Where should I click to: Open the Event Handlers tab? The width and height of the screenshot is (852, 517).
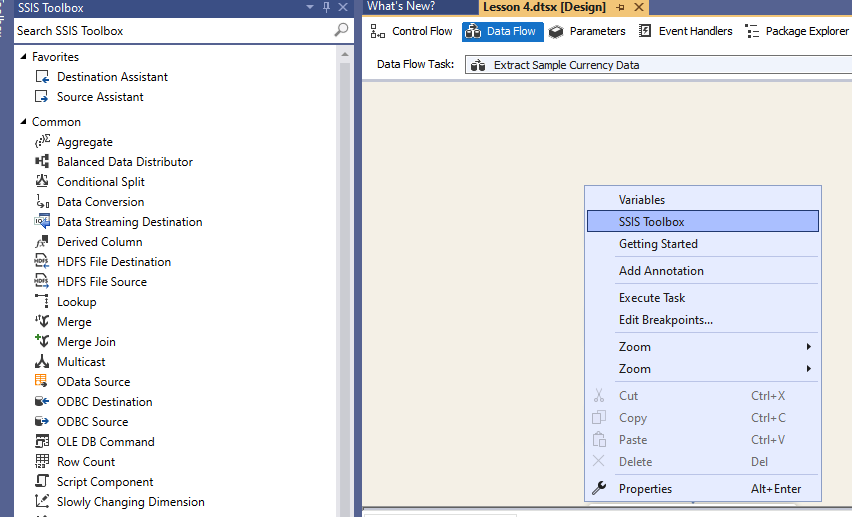coord(685,31)
